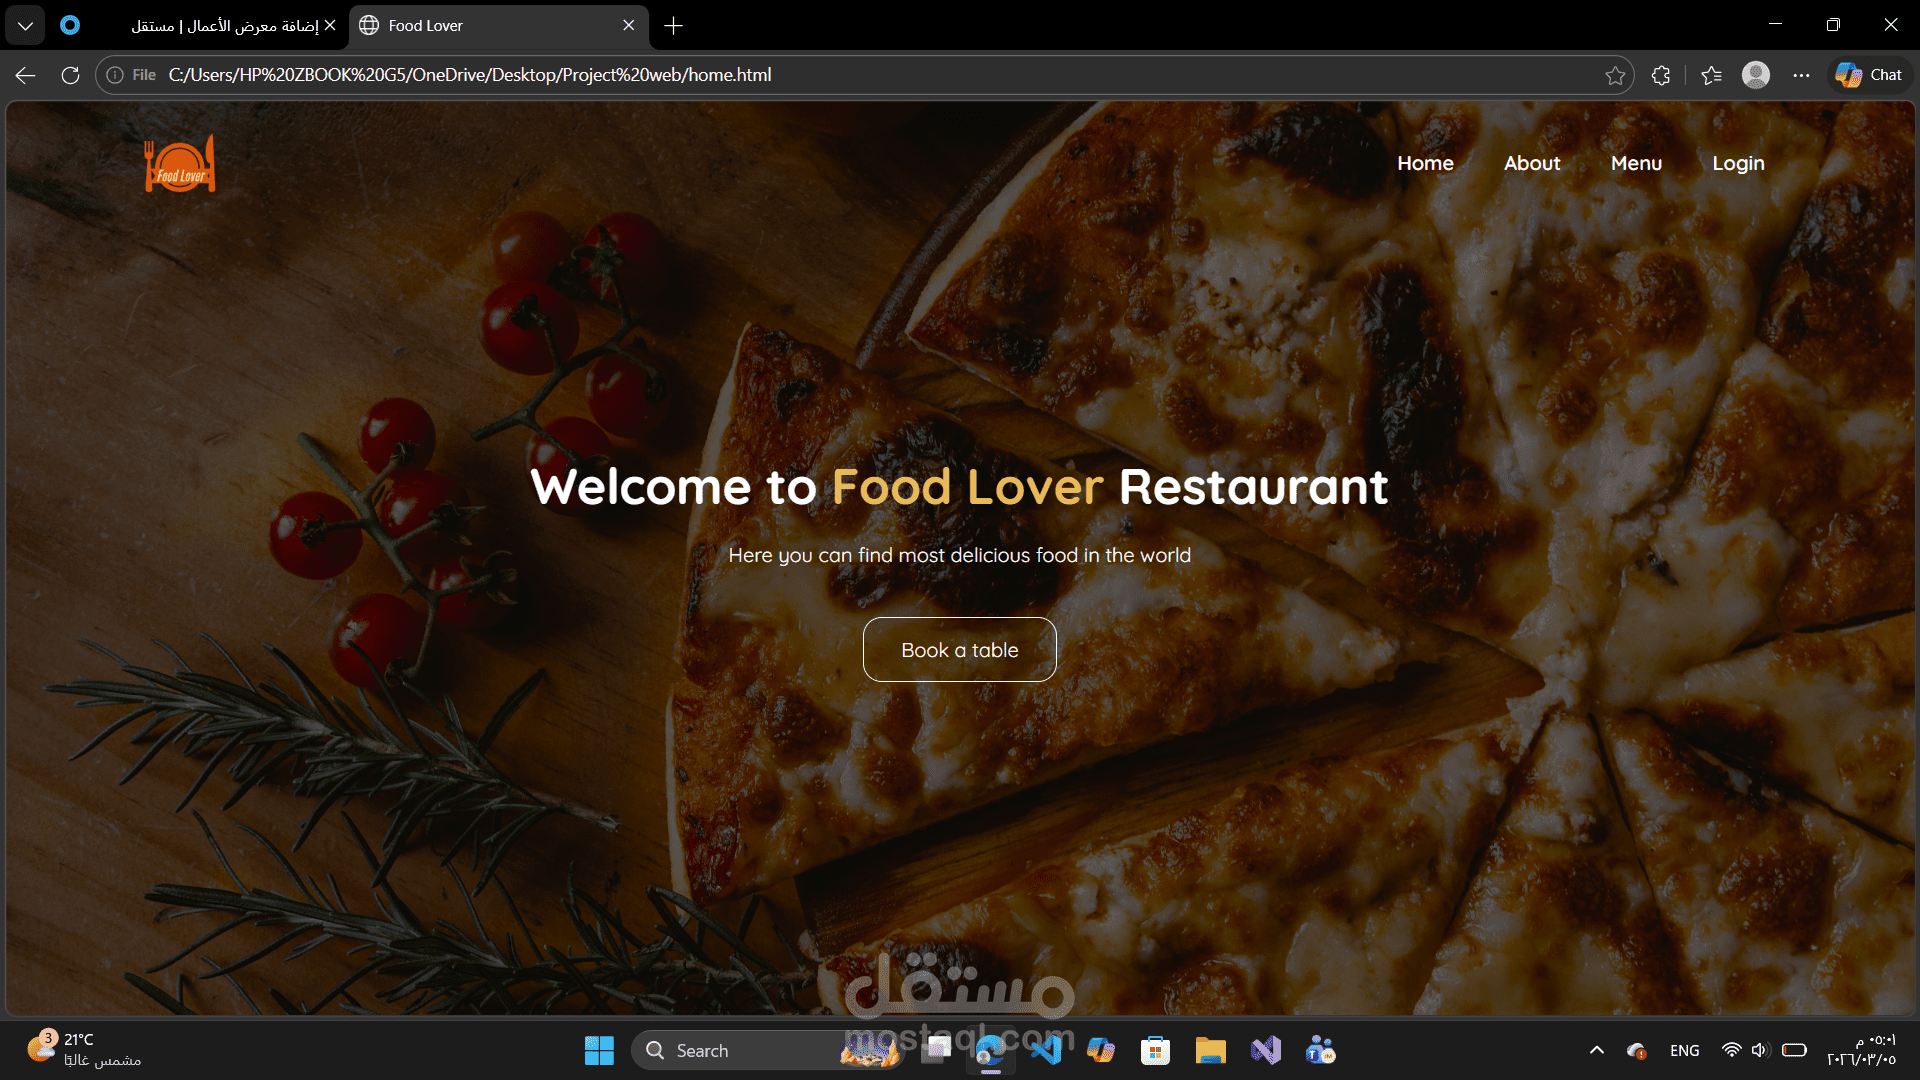Add page to favorites star
Screen dimensions: 1920x1080
pos(1615,75)
